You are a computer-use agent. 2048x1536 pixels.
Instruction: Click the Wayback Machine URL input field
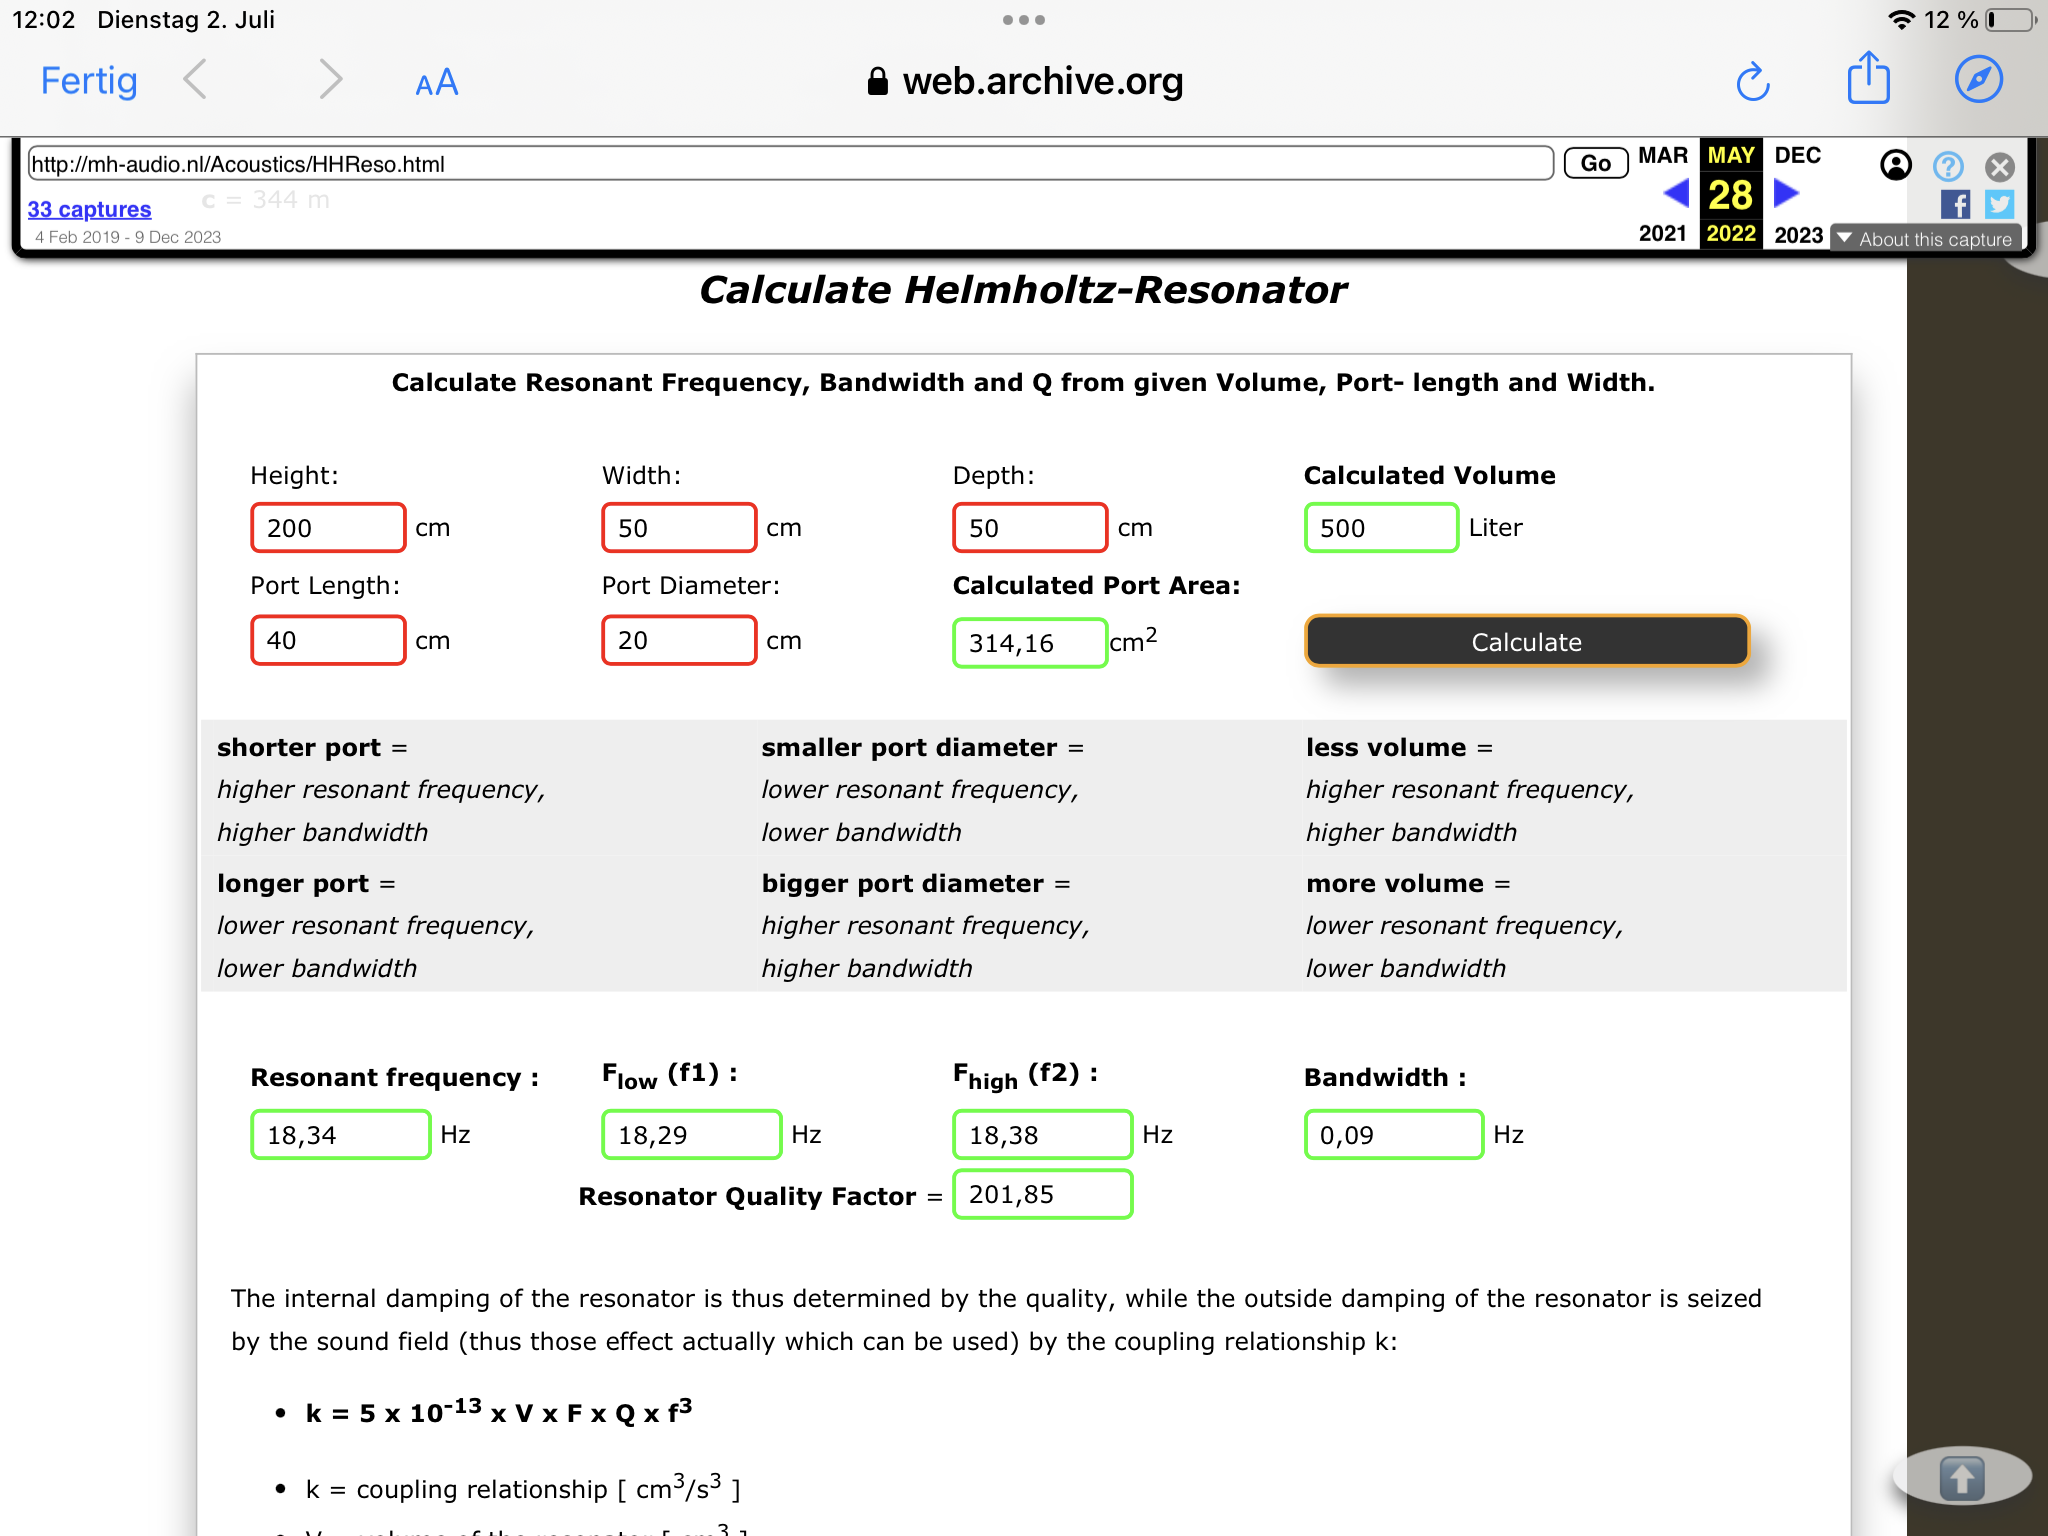[x=790, y=163]
